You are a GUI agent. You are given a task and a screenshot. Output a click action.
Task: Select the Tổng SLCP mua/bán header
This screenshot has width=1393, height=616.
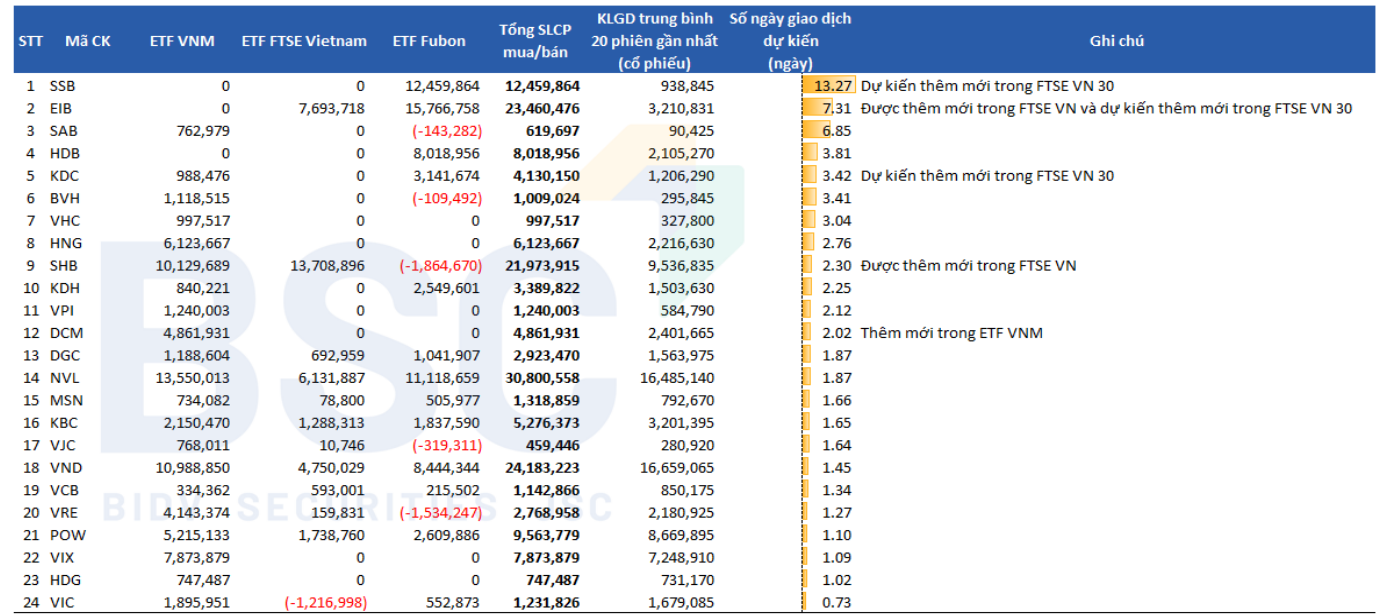coord(535,41)
